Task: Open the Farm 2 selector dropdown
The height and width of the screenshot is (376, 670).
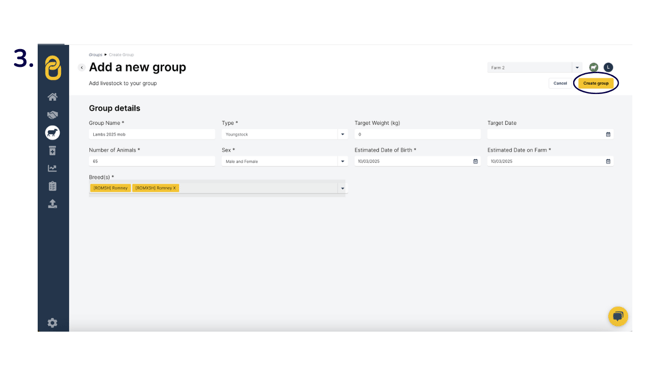Action: tap(534, 68)
